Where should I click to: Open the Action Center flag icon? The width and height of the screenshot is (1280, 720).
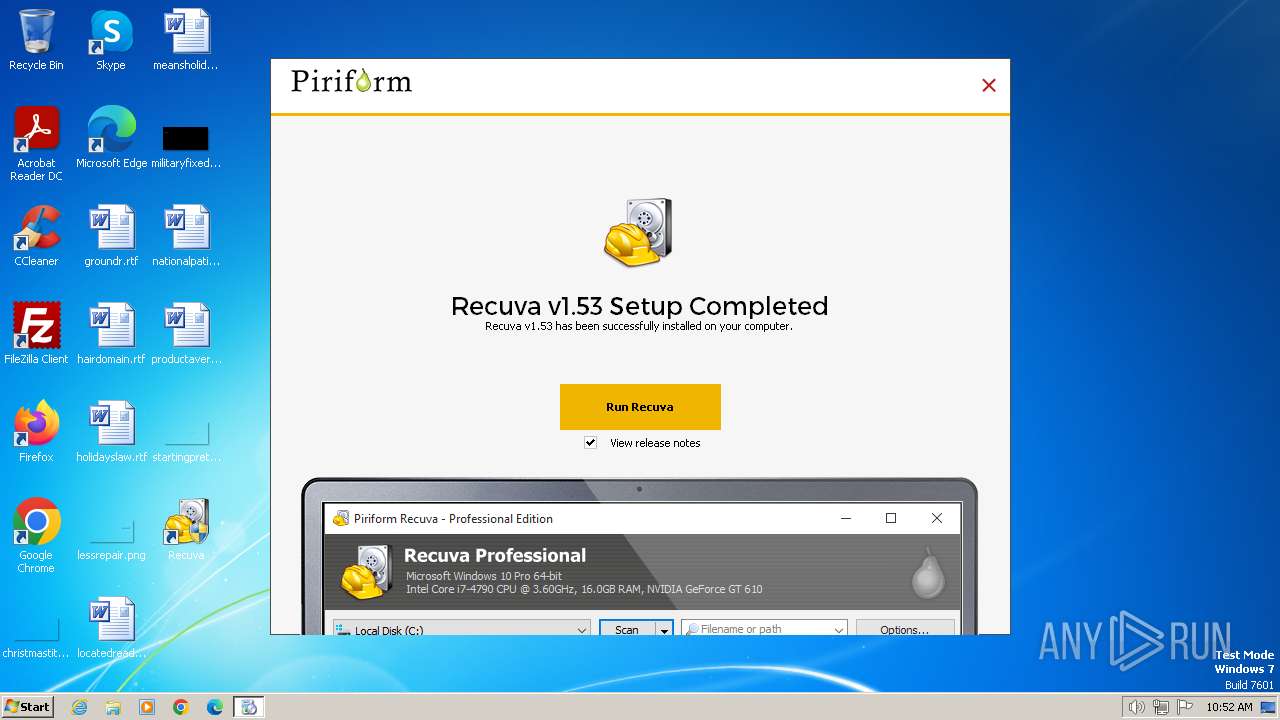1185,707
